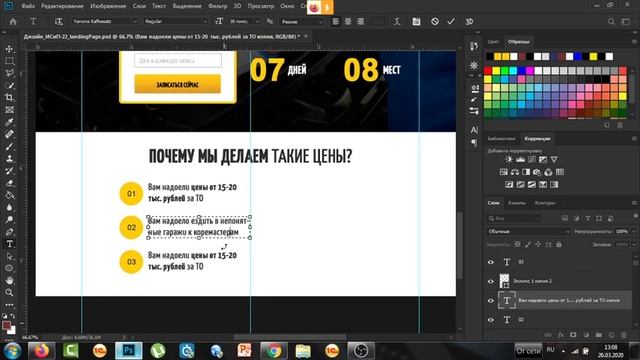
Task: Switch to the Каналы tab
Action: click(x=517, y=203)
